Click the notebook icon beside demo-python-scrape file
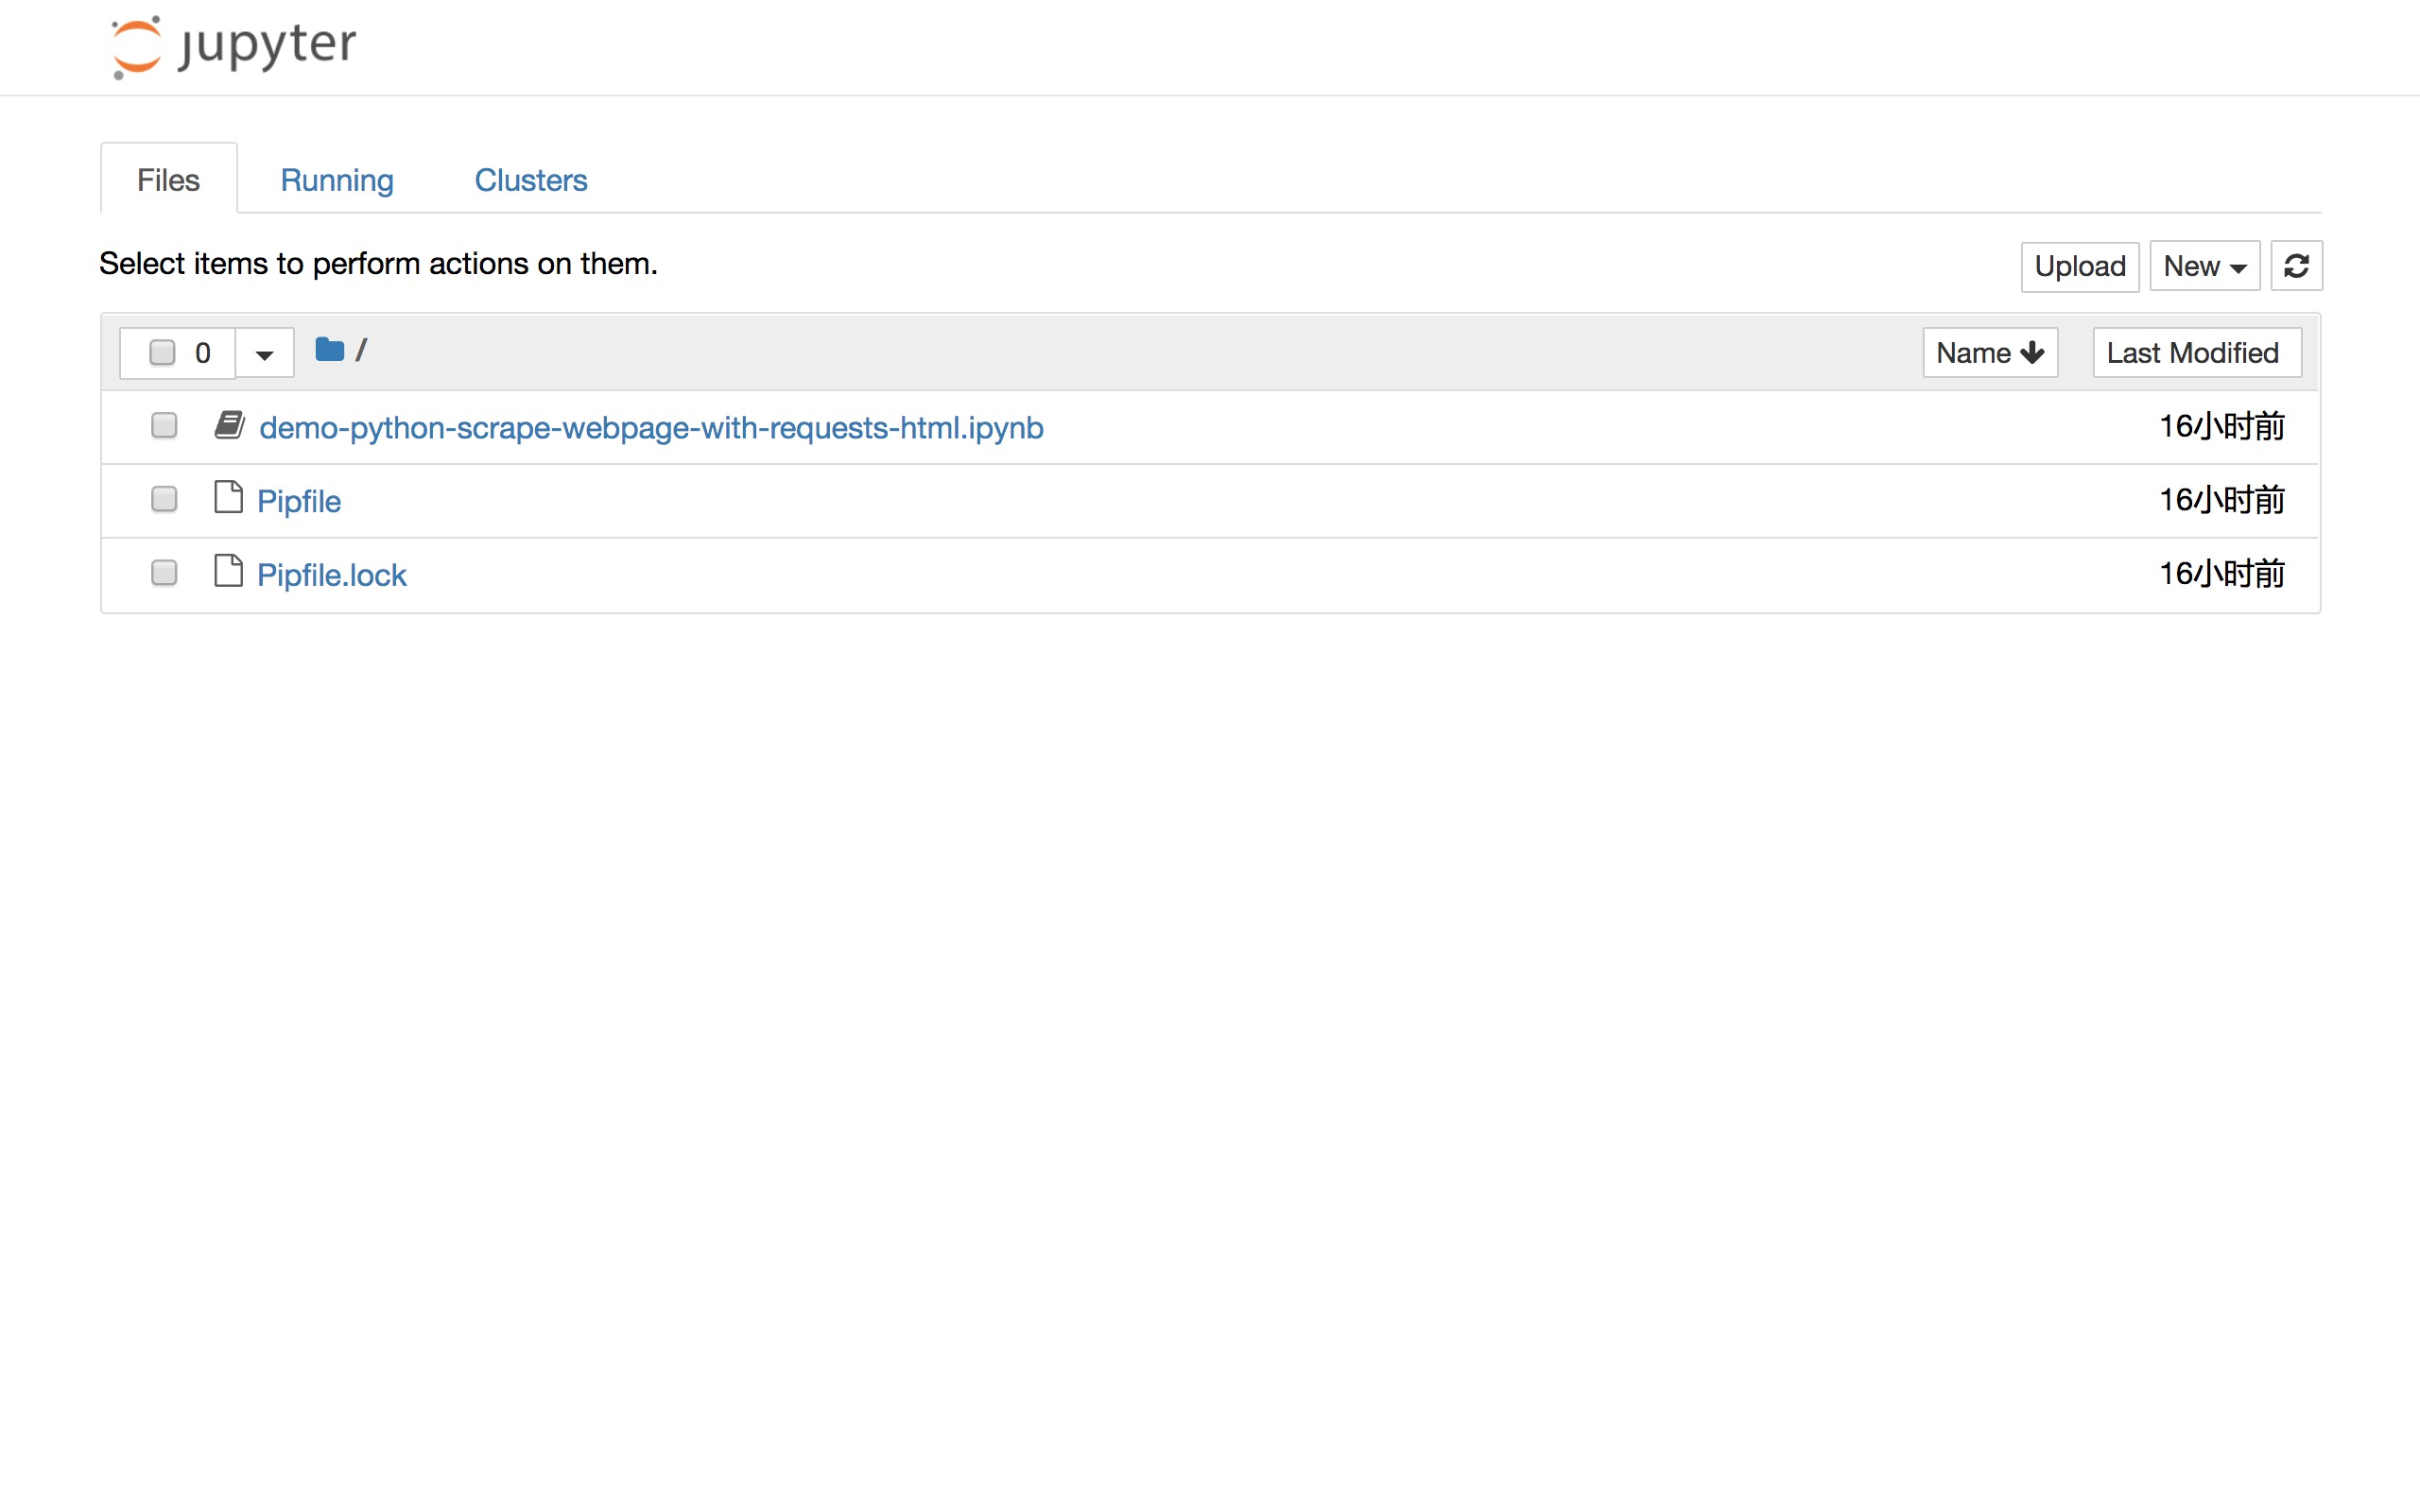 click(229, 426)
